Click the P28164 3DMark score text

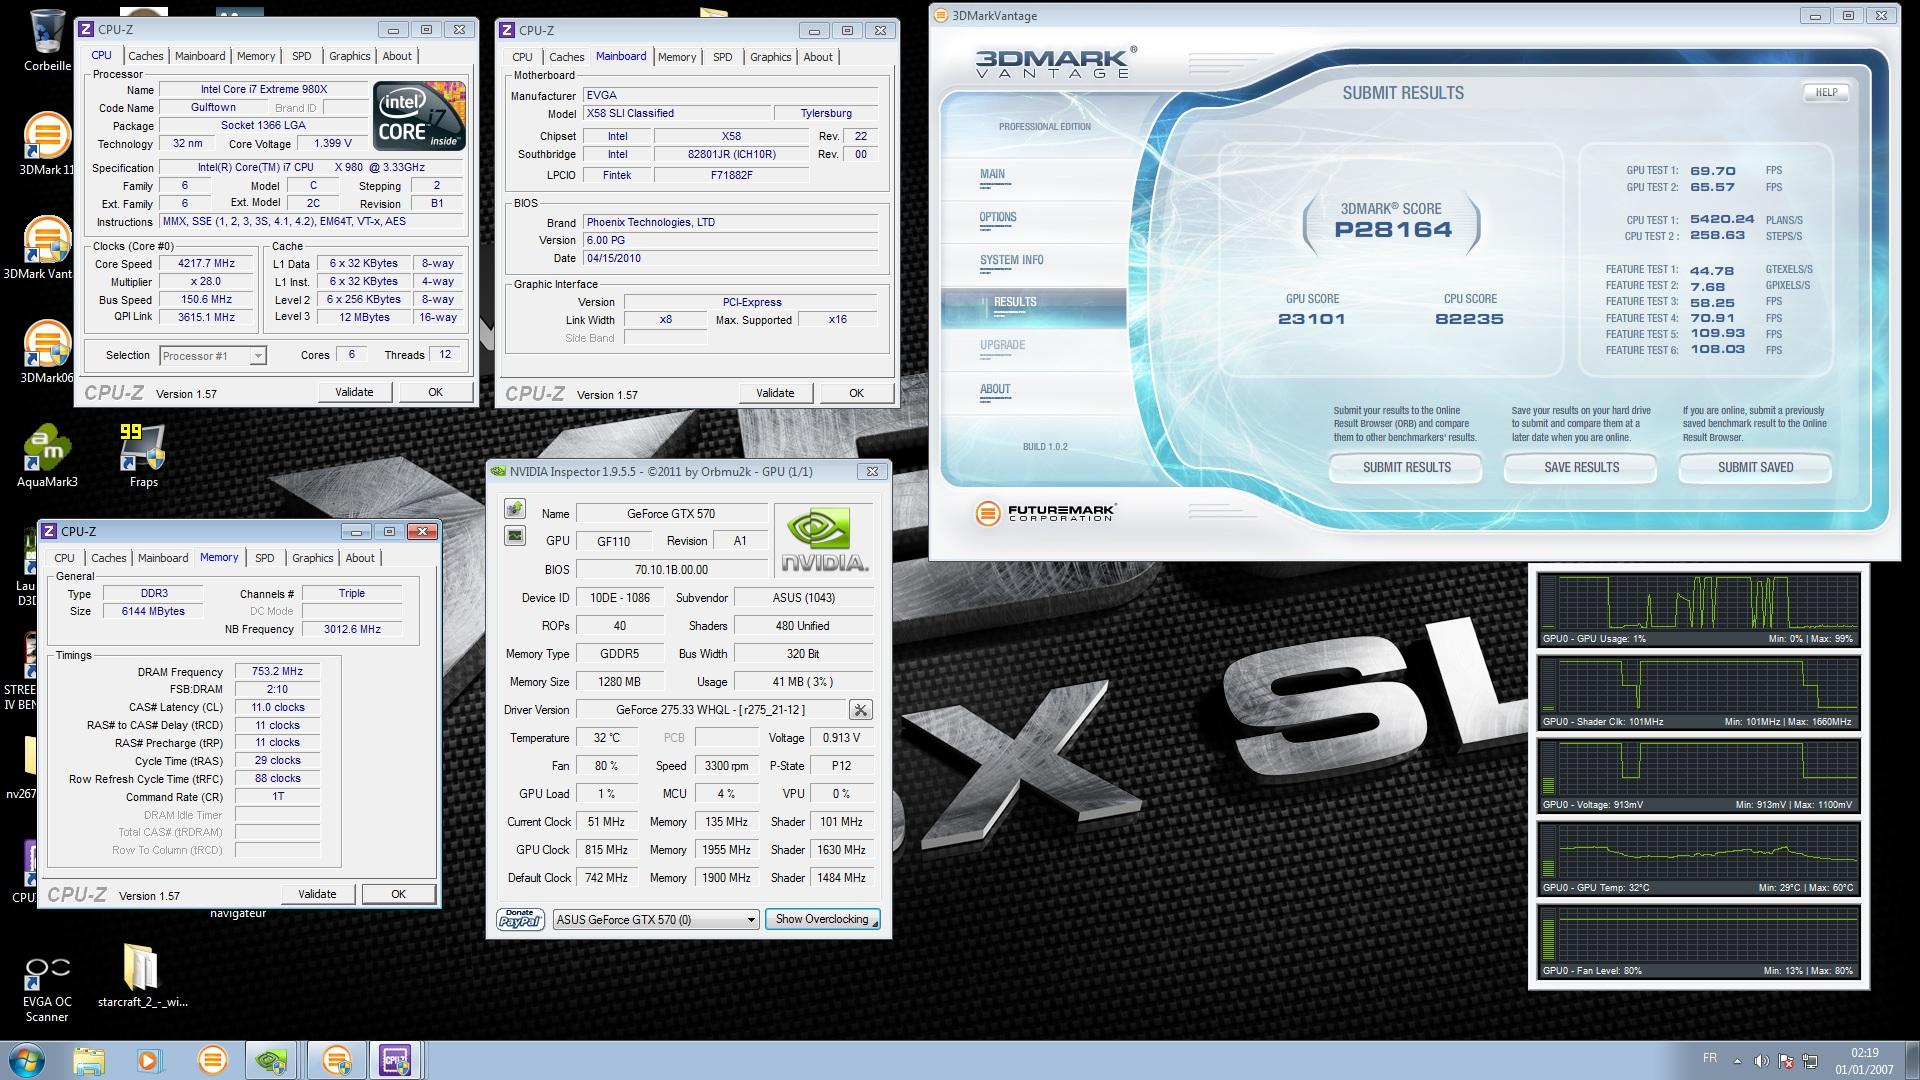click(x=1392, y=229)
